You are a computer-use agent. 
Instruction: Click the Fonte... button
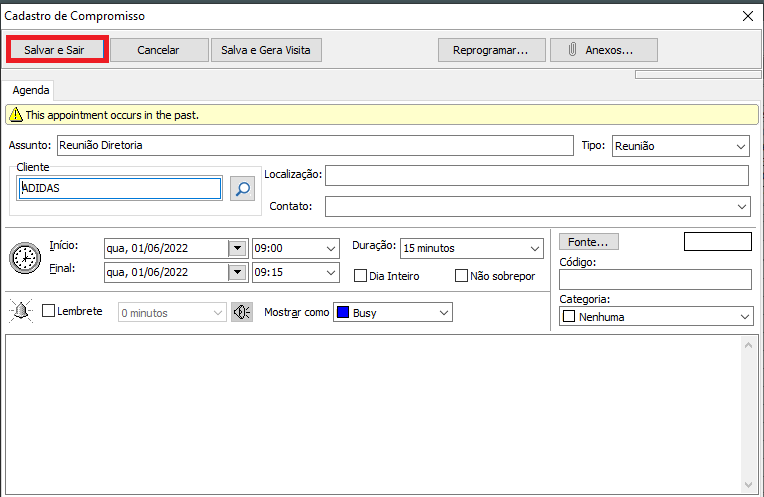[x=589, y=242]
